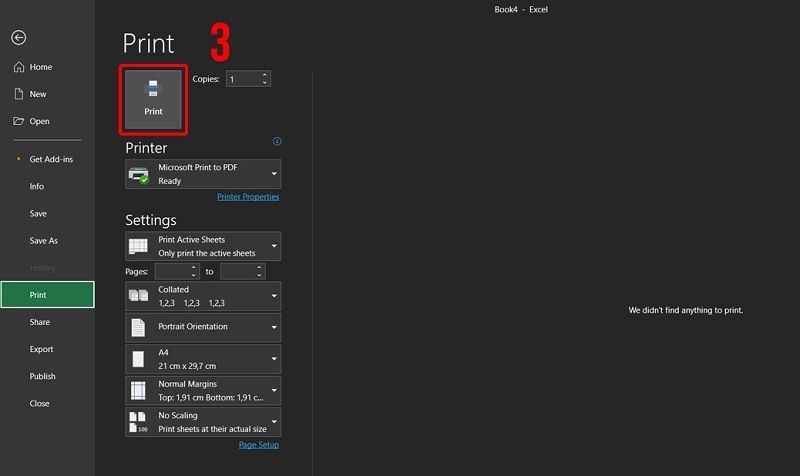Open the Microsoft Print to PDF dropdown
The width and height of the screenshot is (800, 476).
click(x=203, y=174)
